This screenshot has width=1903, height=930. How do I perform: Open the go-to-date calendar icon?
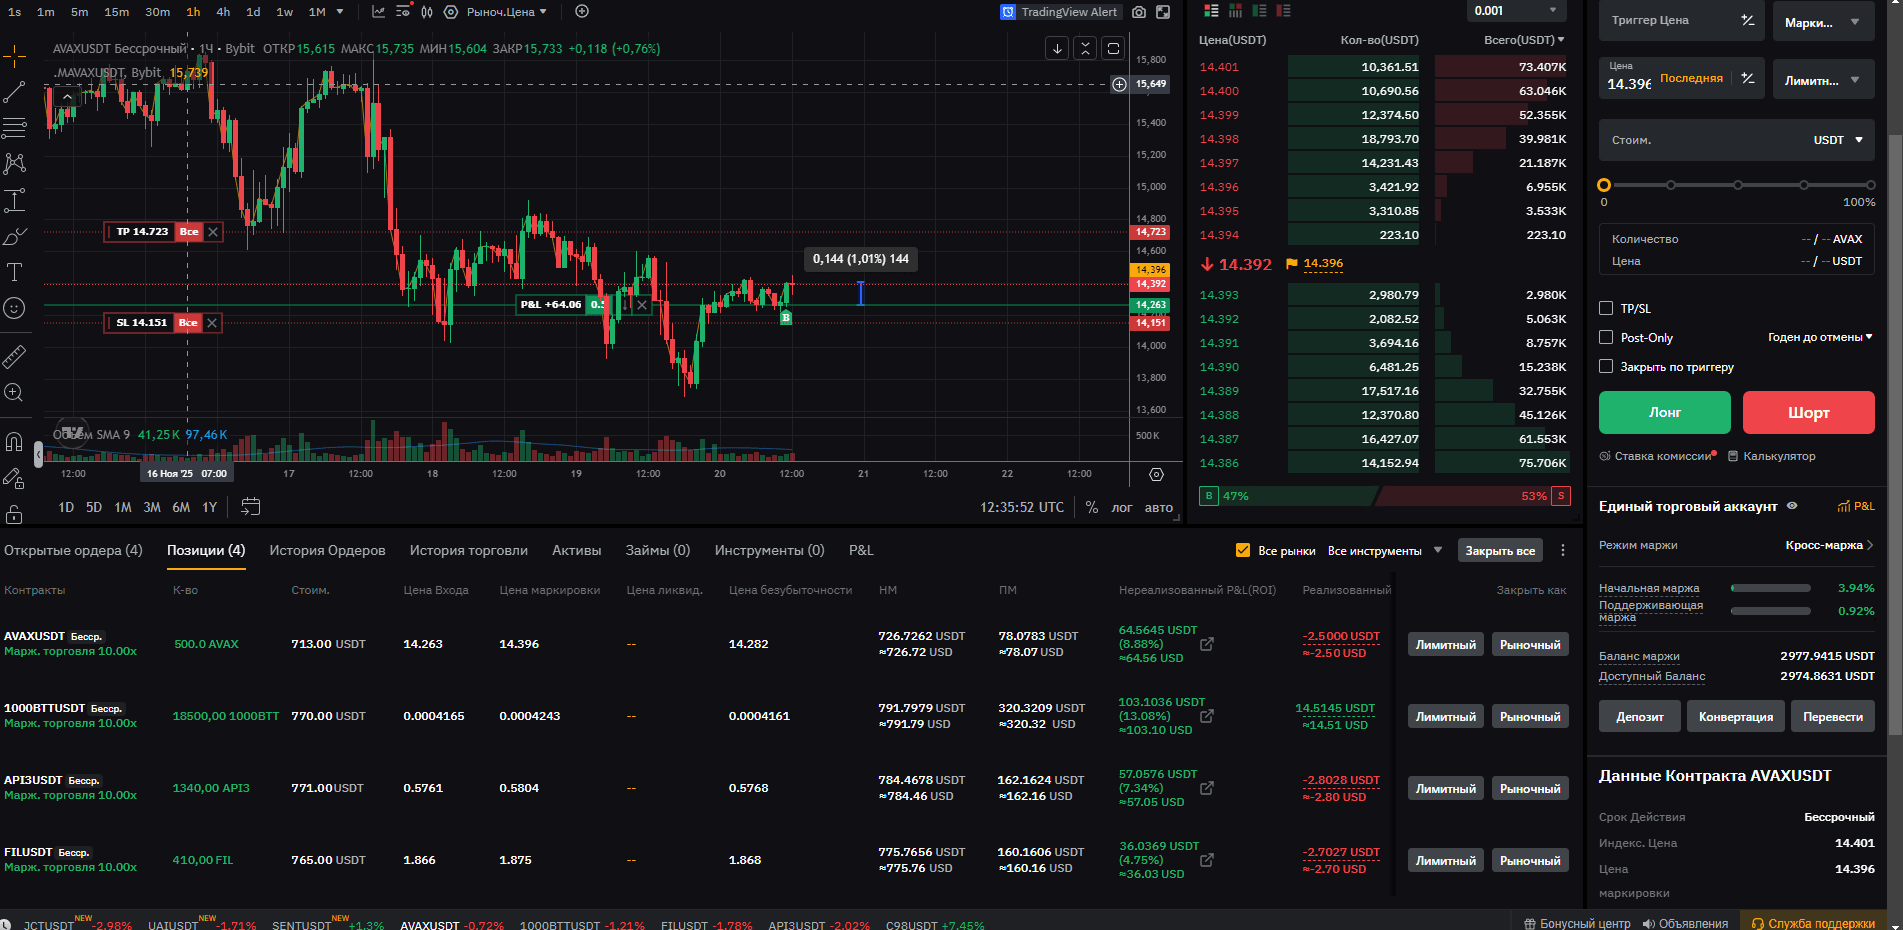250,507
